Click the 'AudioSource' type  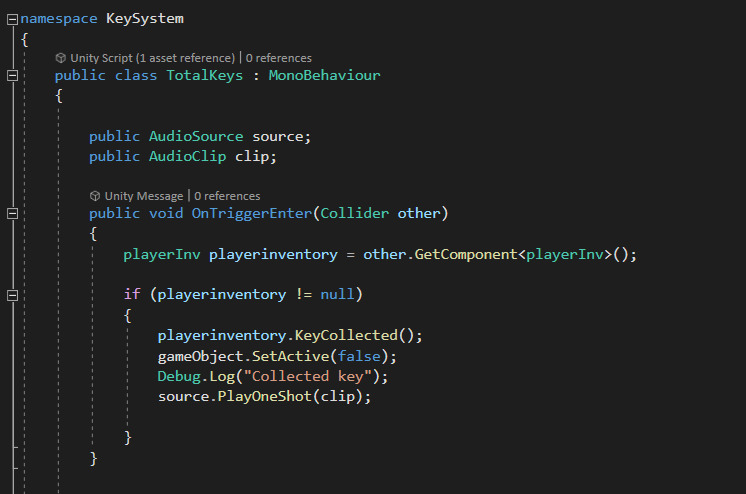coord(196,137)
